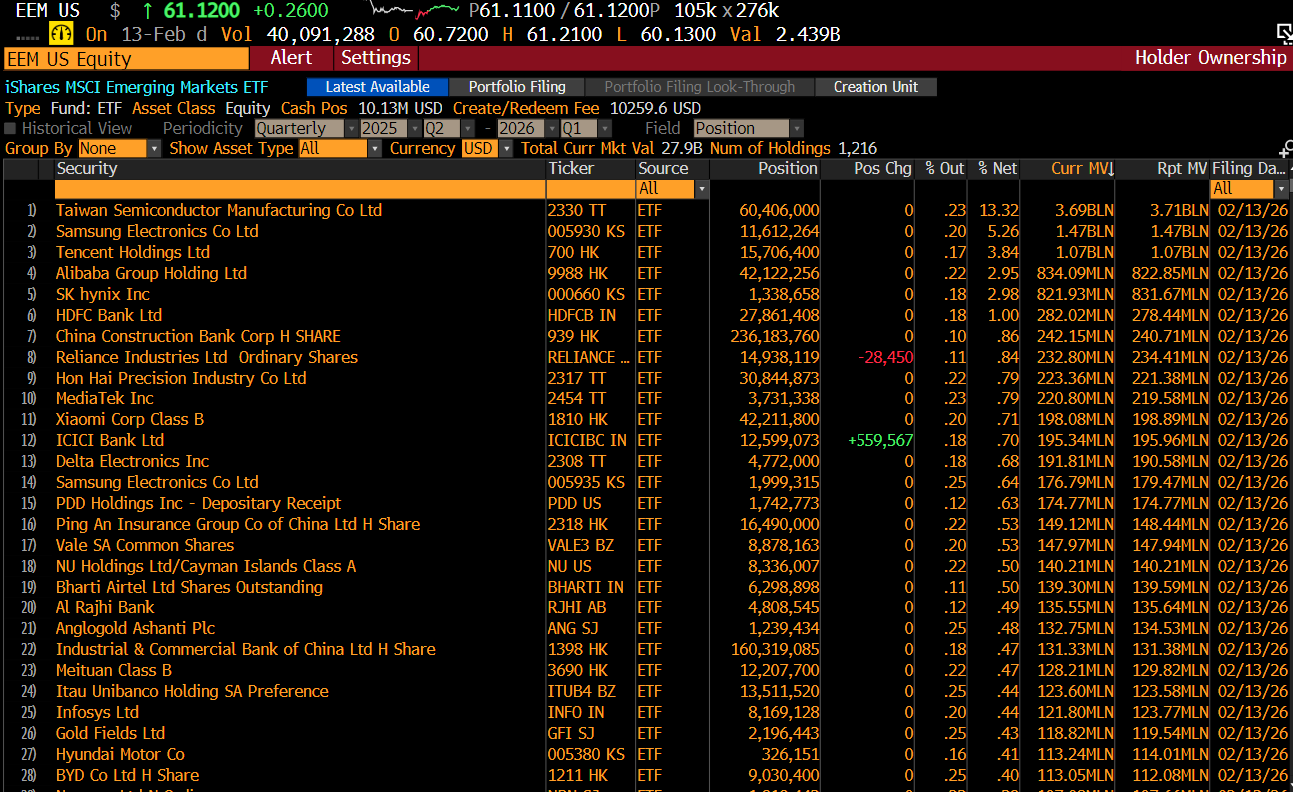Select the Vale SA Common Shares row
Screen dimensions: 1293x792
(x=646, y=545)
